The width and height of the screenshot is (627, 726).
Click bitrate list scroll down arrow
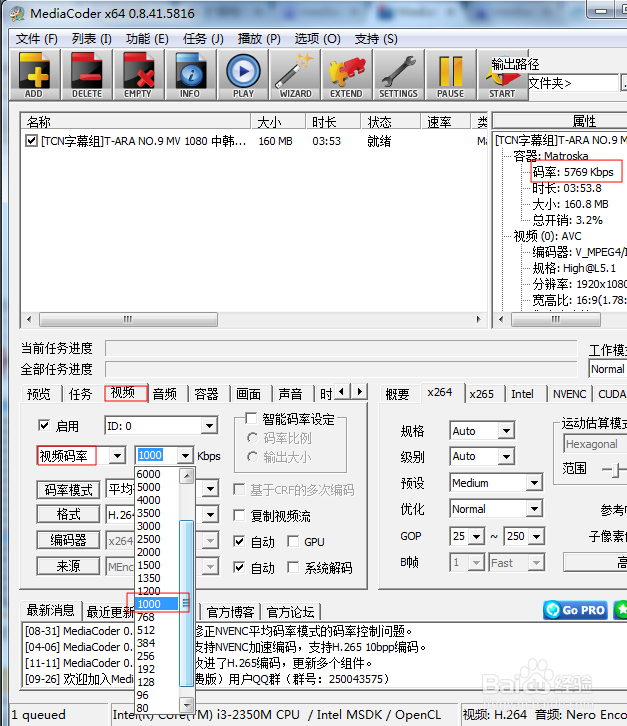click(186, 705)
